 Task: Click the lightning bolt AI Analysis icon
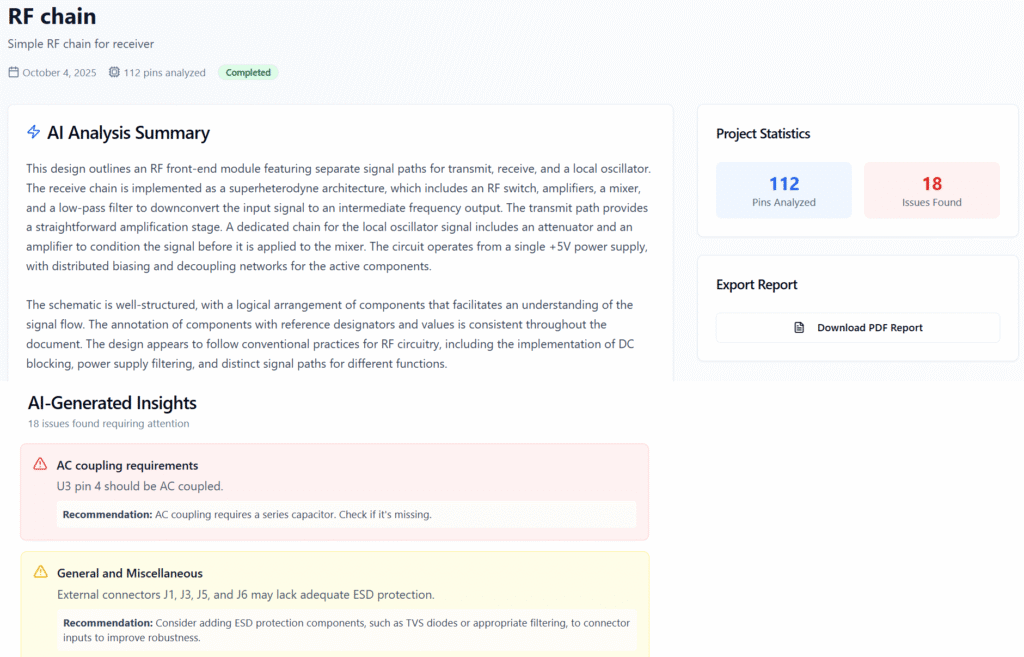pos(33,132)
